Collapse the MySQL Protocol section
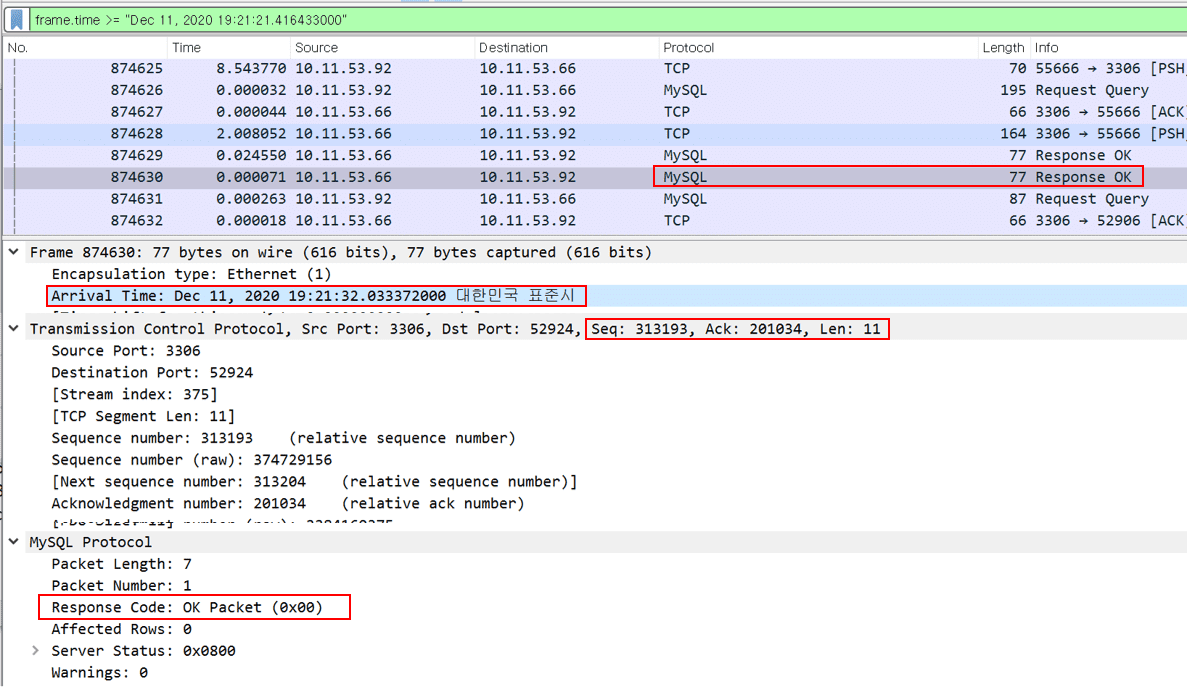This screenshot has height=689, width=1187. tap(14, 542)
